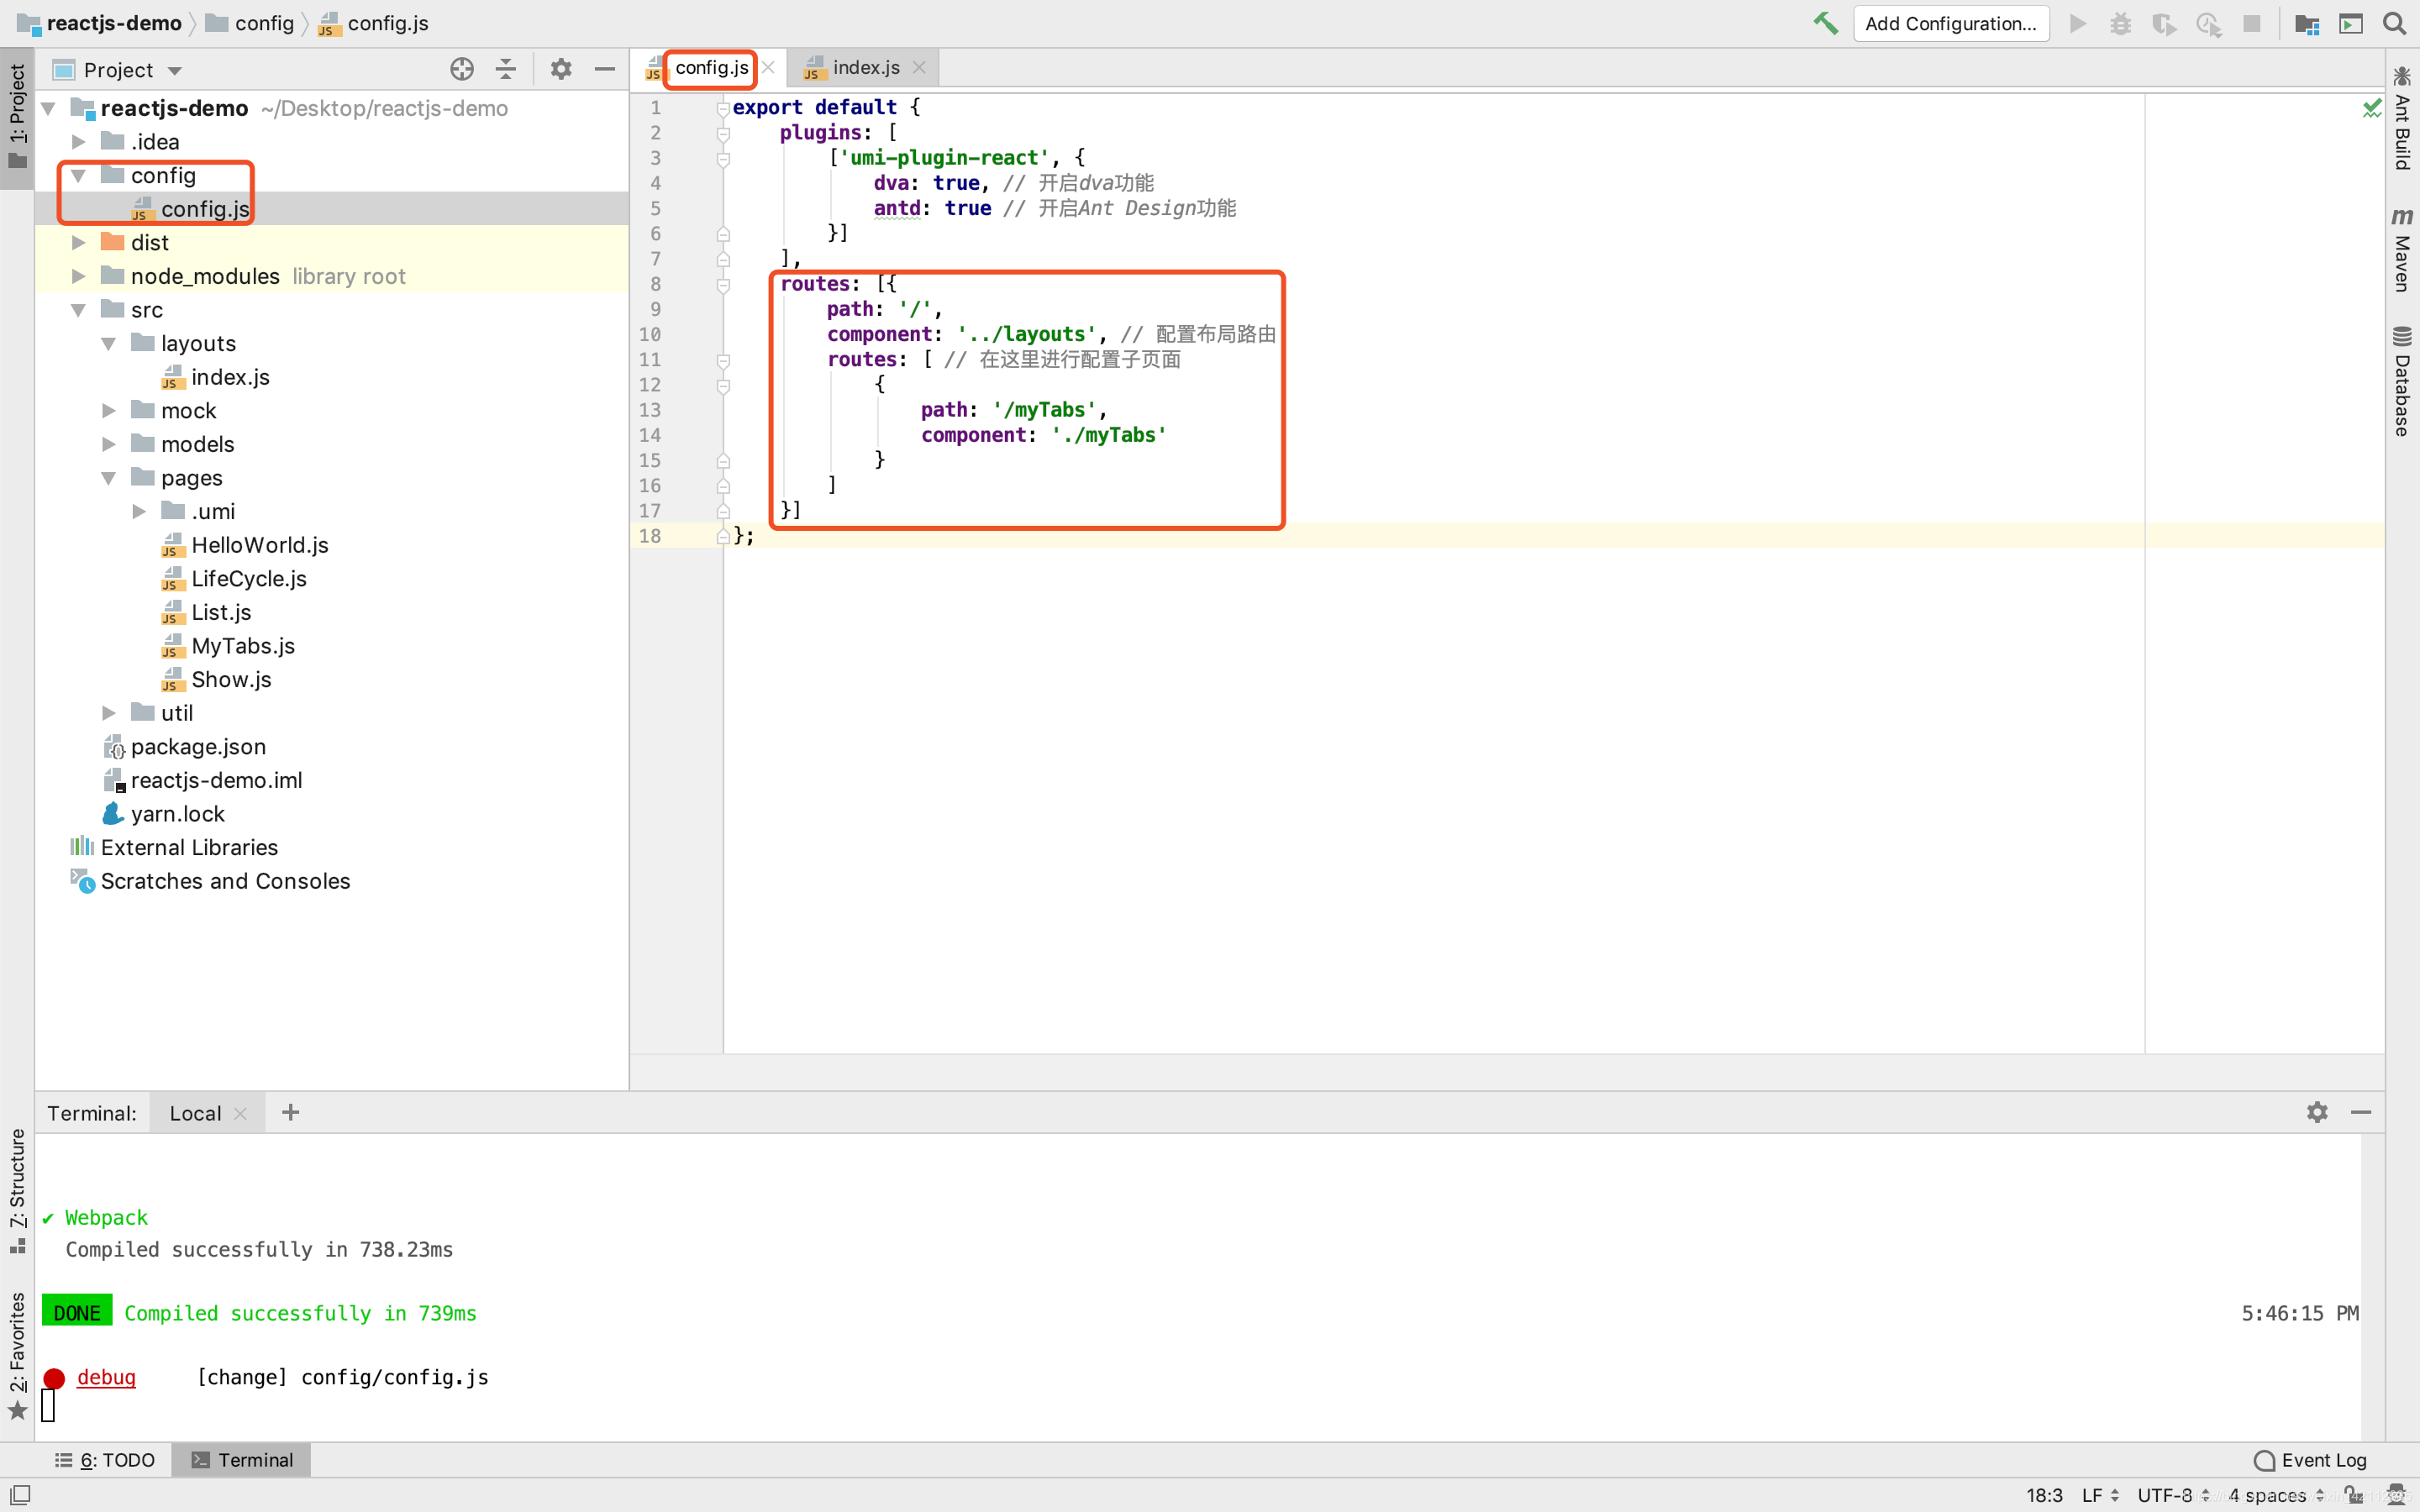Image resolution: width=2420 pixels, height=1512 pixels.
Task: Click the 18:3 cursor position indicator
Action: (2044, 1495)
